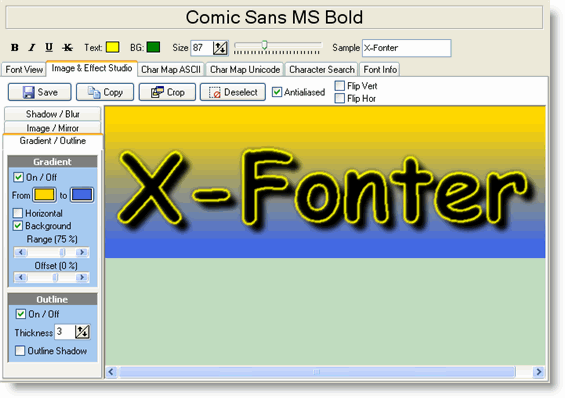Click the Offset left arrow
565x398 pixels.
(21, 277)
